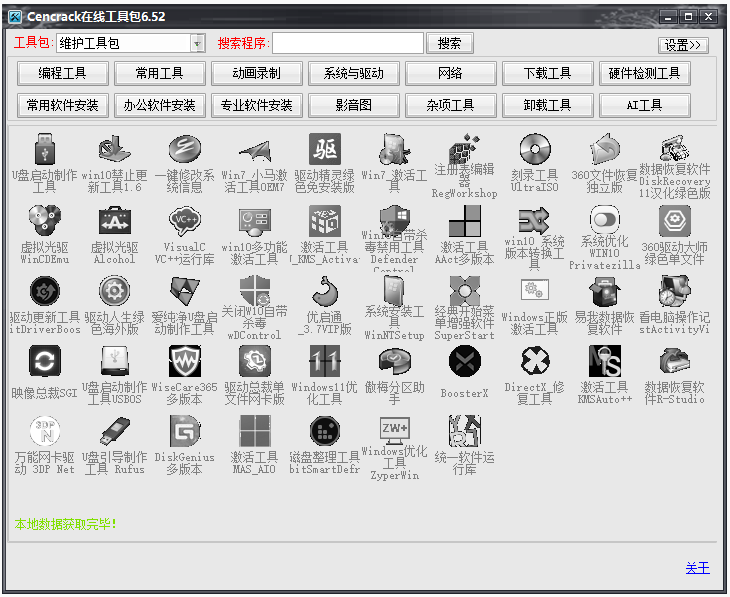The image size is (730, 597).
Task: Expand the 设置>> panel
Action: click(684, 45)
